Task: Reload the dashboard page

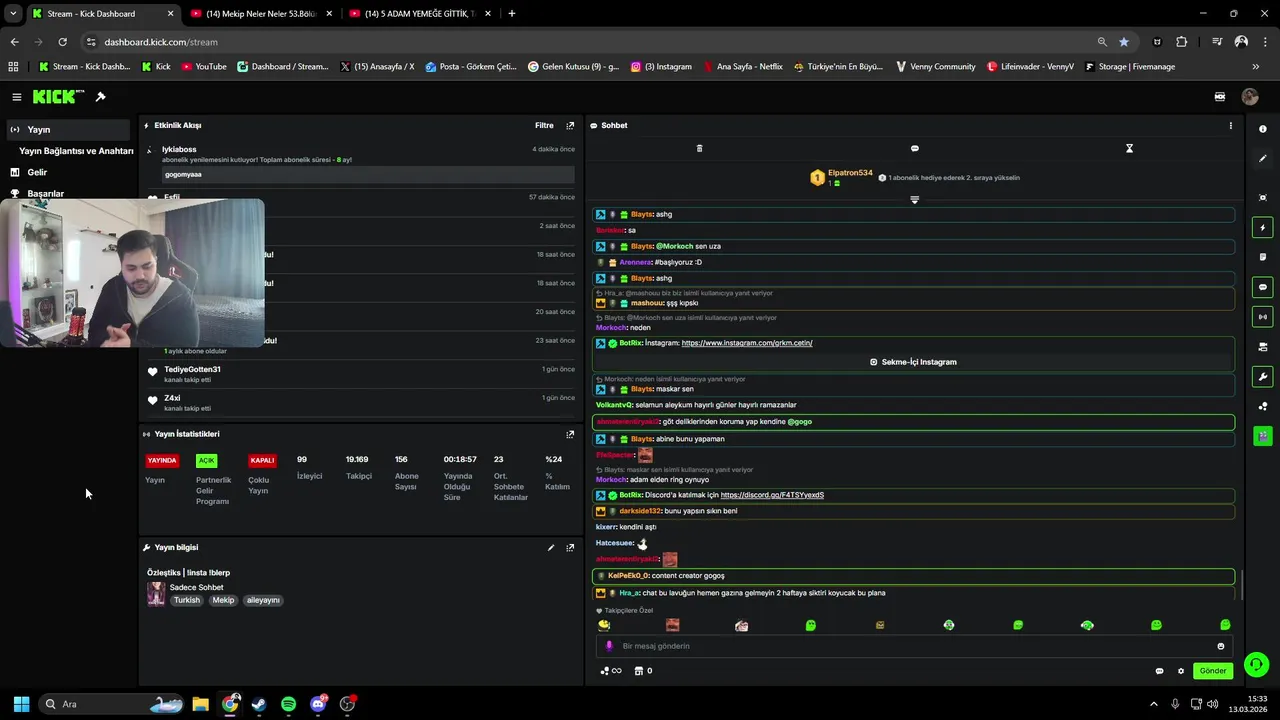Action: (x=62, y=42)
